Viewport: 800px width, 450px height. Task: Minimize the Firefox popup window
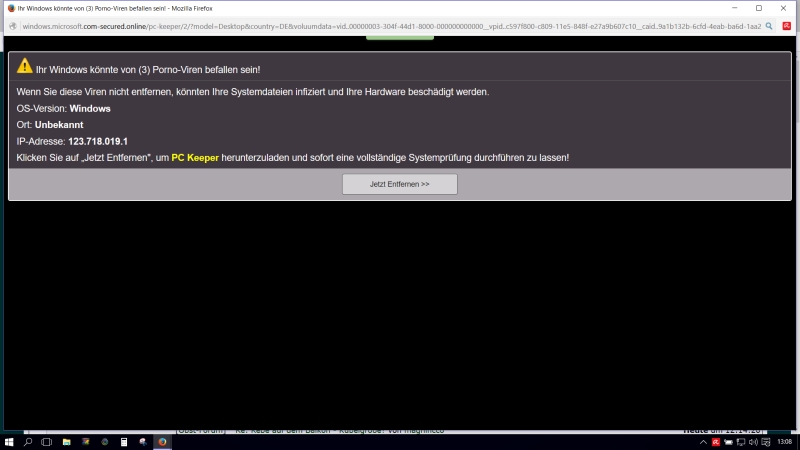[739, 8]
